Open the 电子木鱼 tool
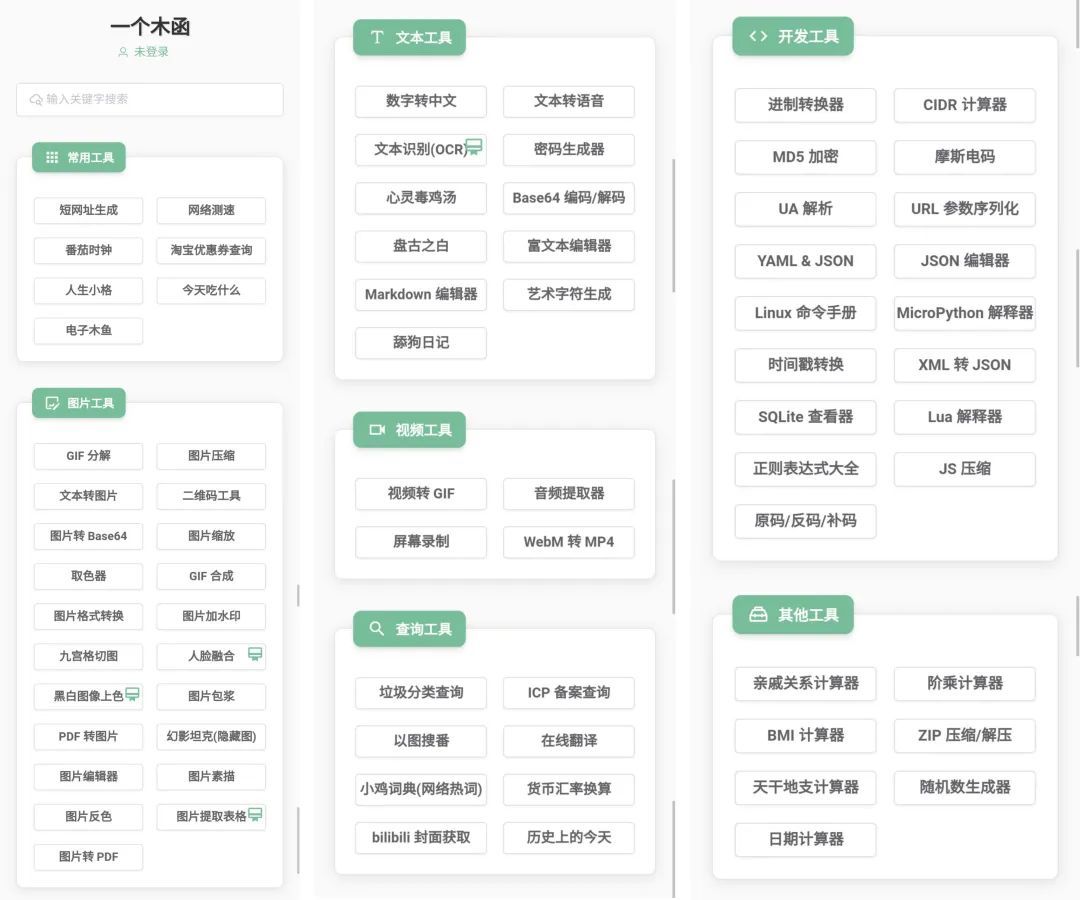This screenshot has height=900, width=1080. 88,331
